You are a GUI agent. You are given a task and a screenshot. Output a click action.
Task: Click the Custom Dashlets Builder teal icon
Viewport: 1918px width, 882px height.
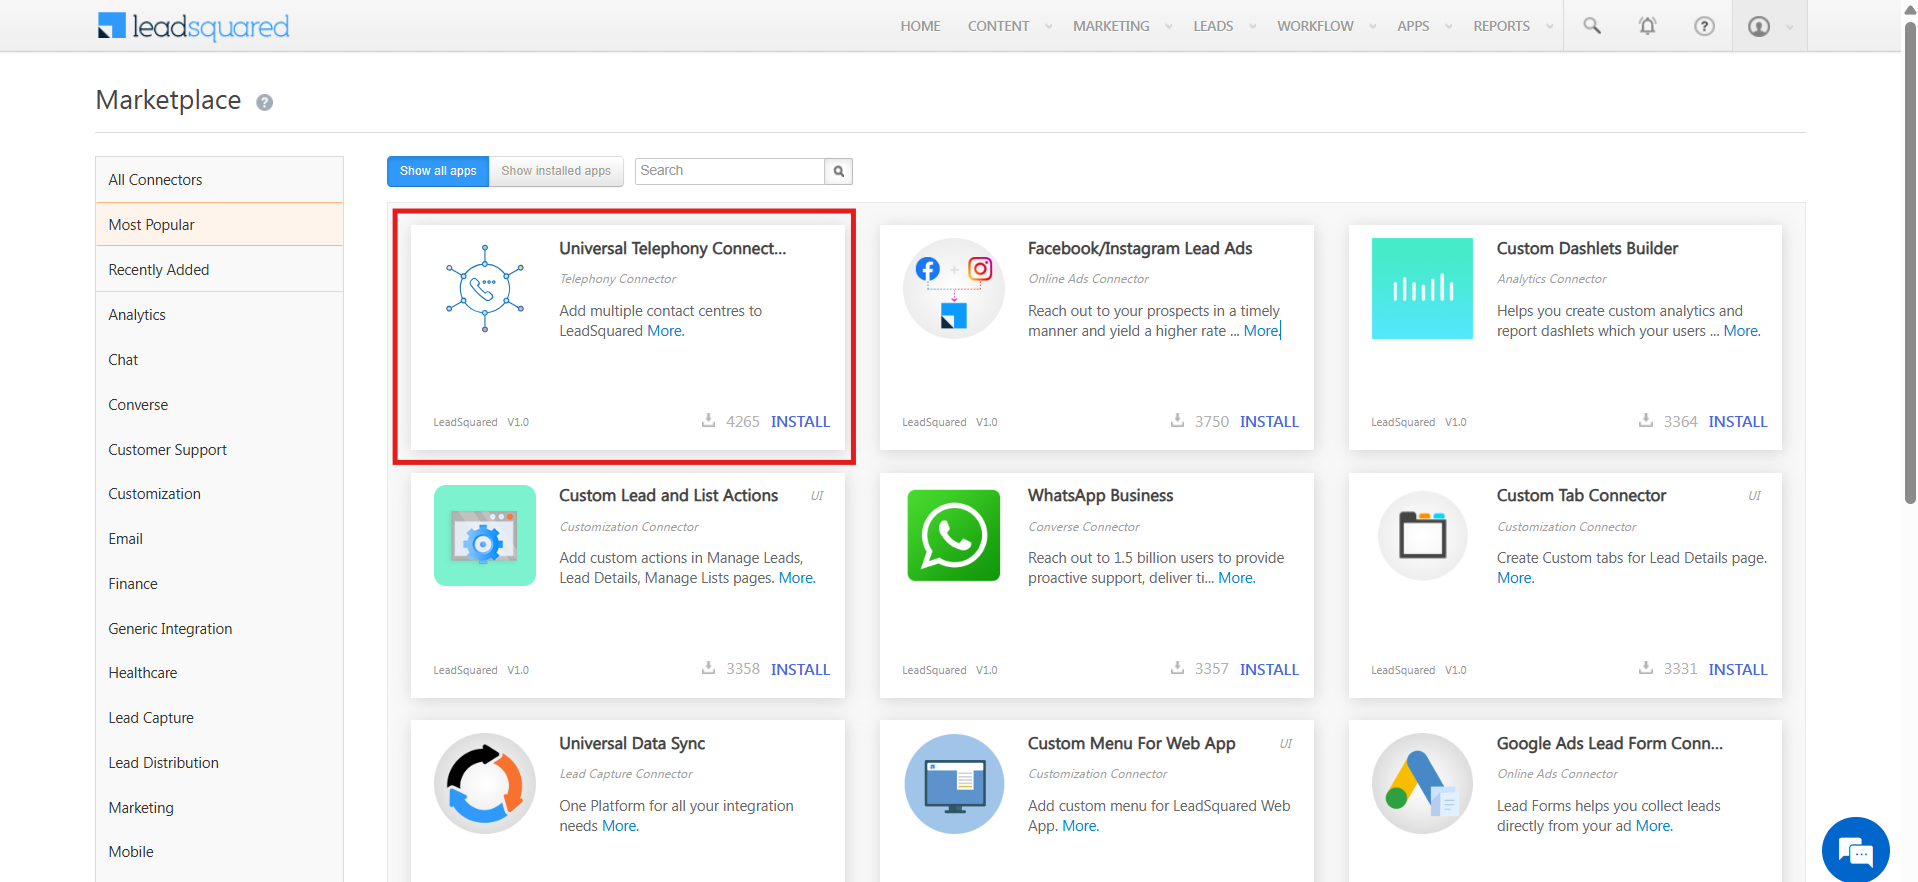click(1422, 288)
